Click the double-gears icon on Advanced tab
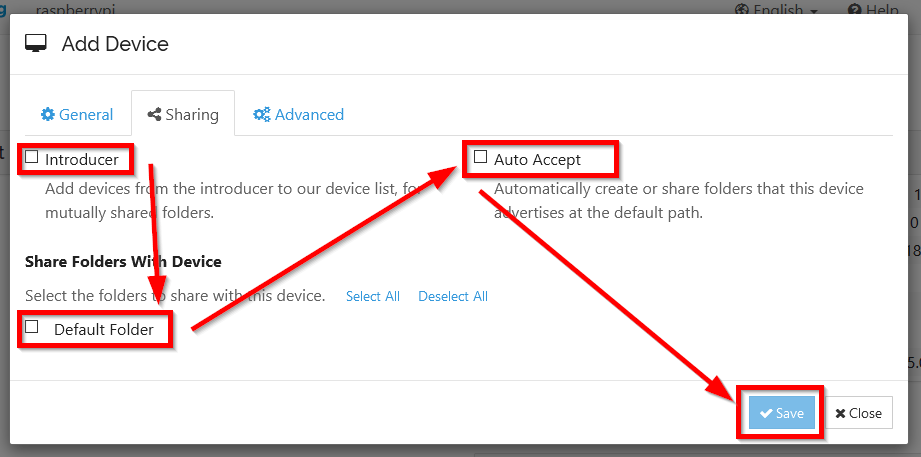Viewport: 921px width, 457px height. point(262,115)
